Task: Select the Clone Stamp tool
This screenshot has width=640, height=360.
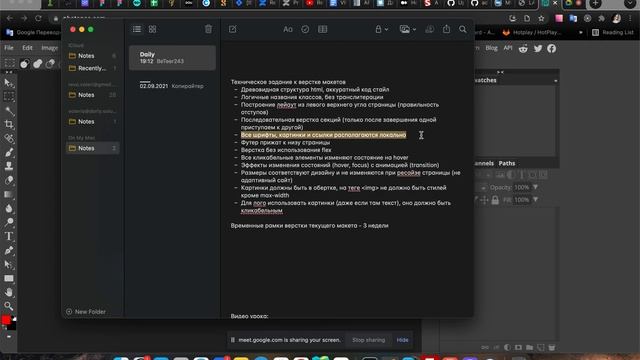Action: (x=9, y=166)
